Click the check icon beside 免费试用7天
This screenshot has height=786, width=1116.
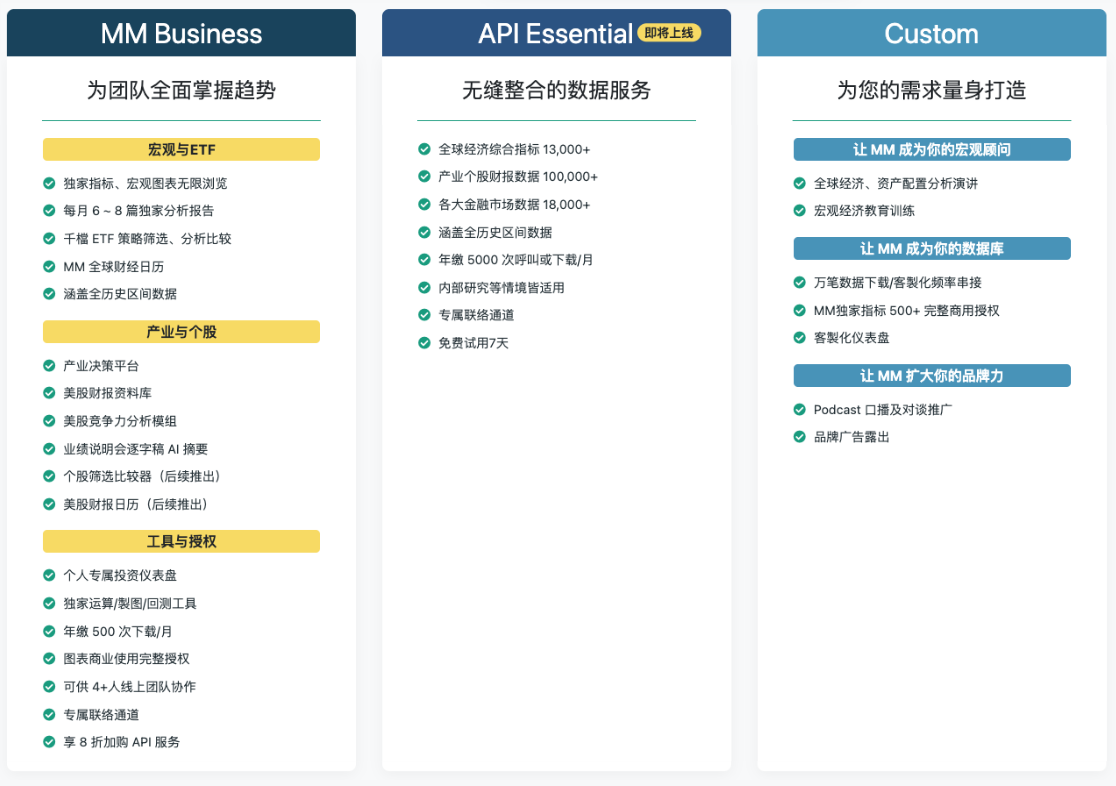(424, 343)
